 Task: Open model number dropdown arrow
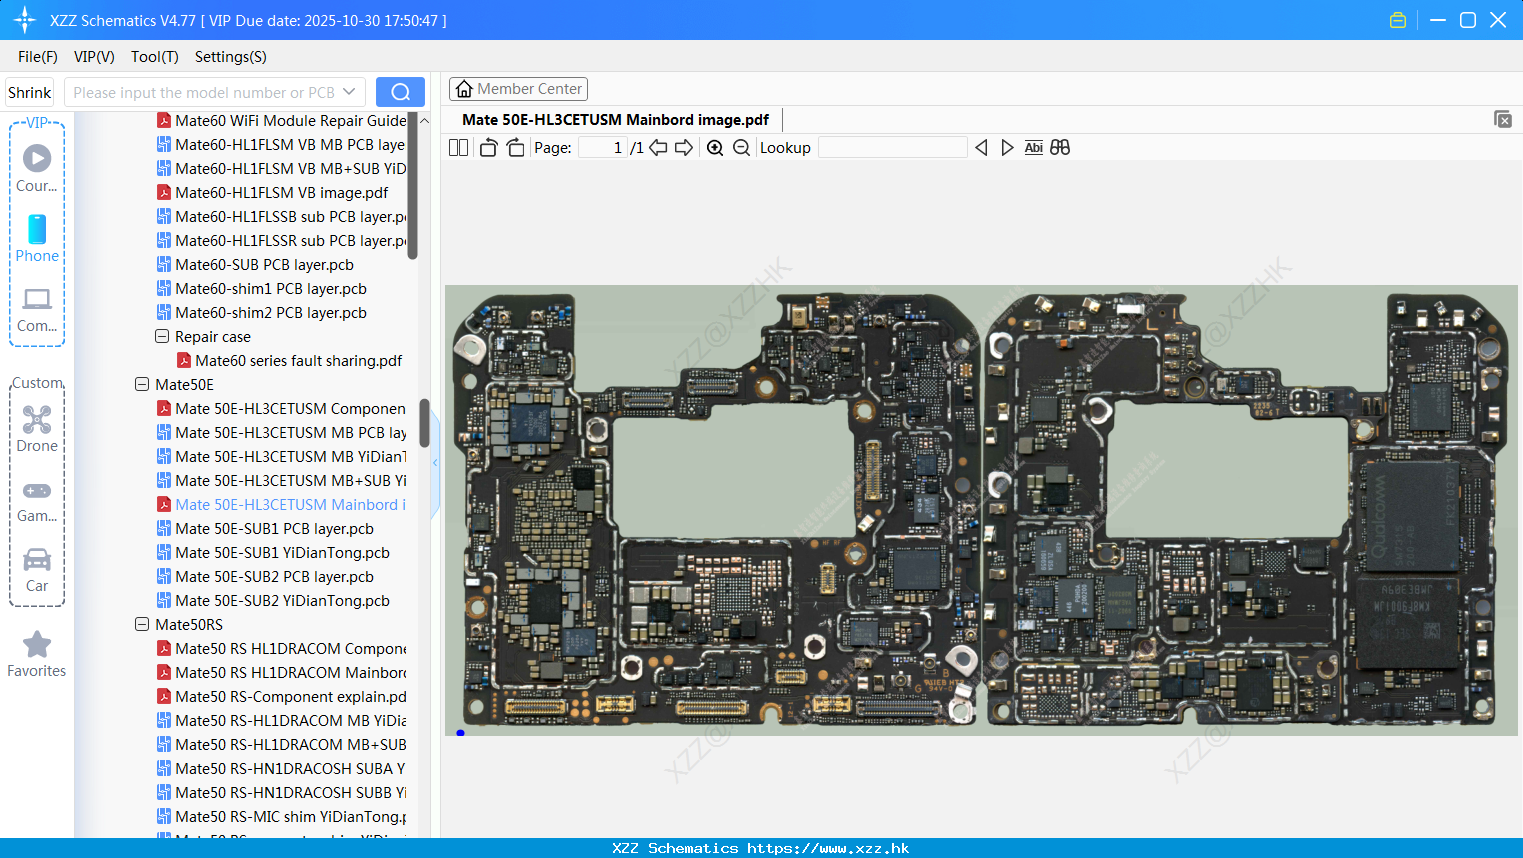pyautogui.click(x=349, y=92)
